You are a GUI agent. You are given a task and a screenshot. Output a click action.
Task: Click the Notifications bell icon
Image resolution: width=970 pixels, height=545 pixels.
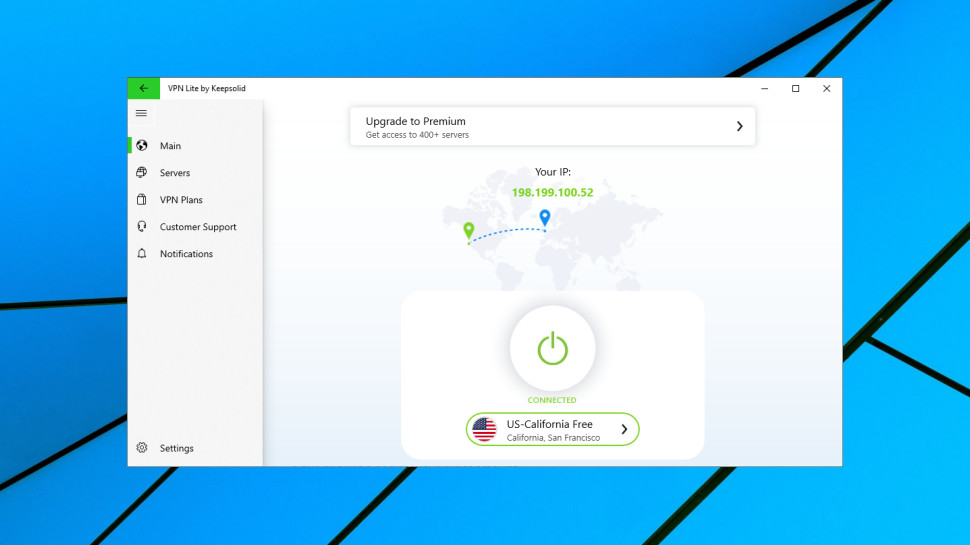tap(142, 254)
